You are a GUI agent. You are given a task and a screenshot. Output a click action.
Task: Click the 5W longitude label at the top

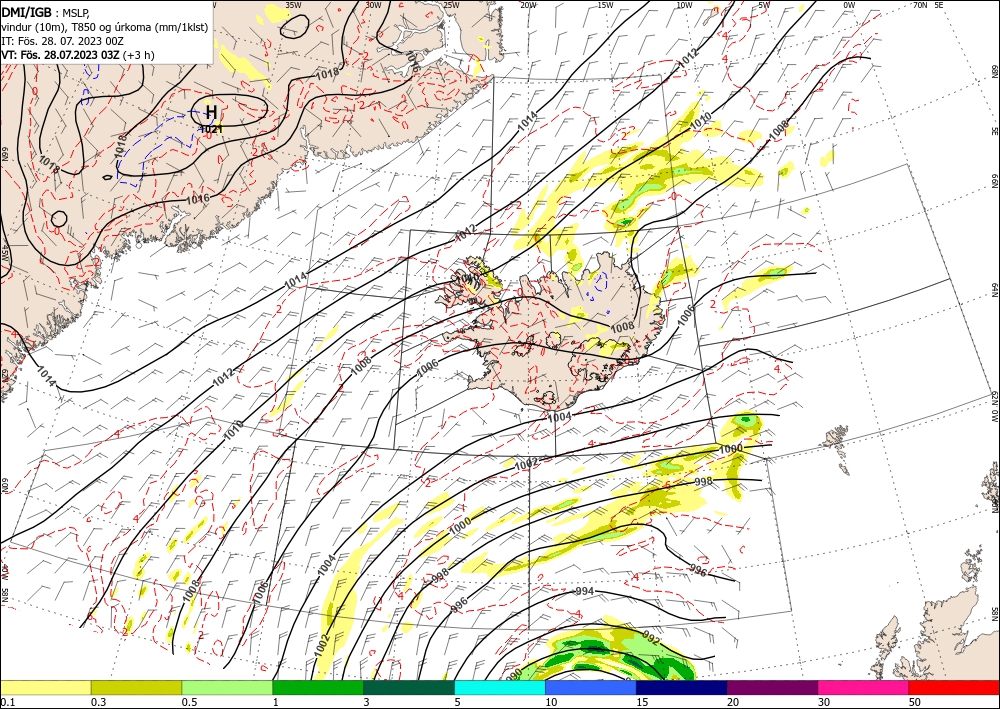point(764,5)
